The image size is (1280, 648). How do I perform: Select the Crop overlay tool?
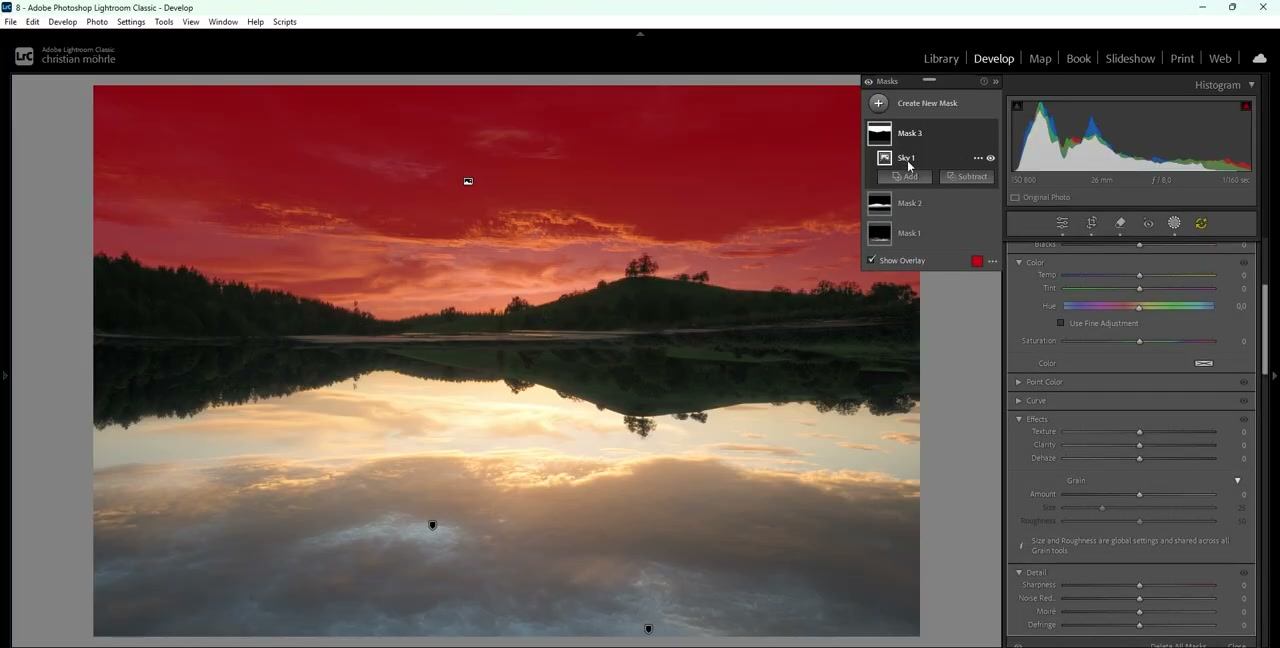tap(1092, 223)
